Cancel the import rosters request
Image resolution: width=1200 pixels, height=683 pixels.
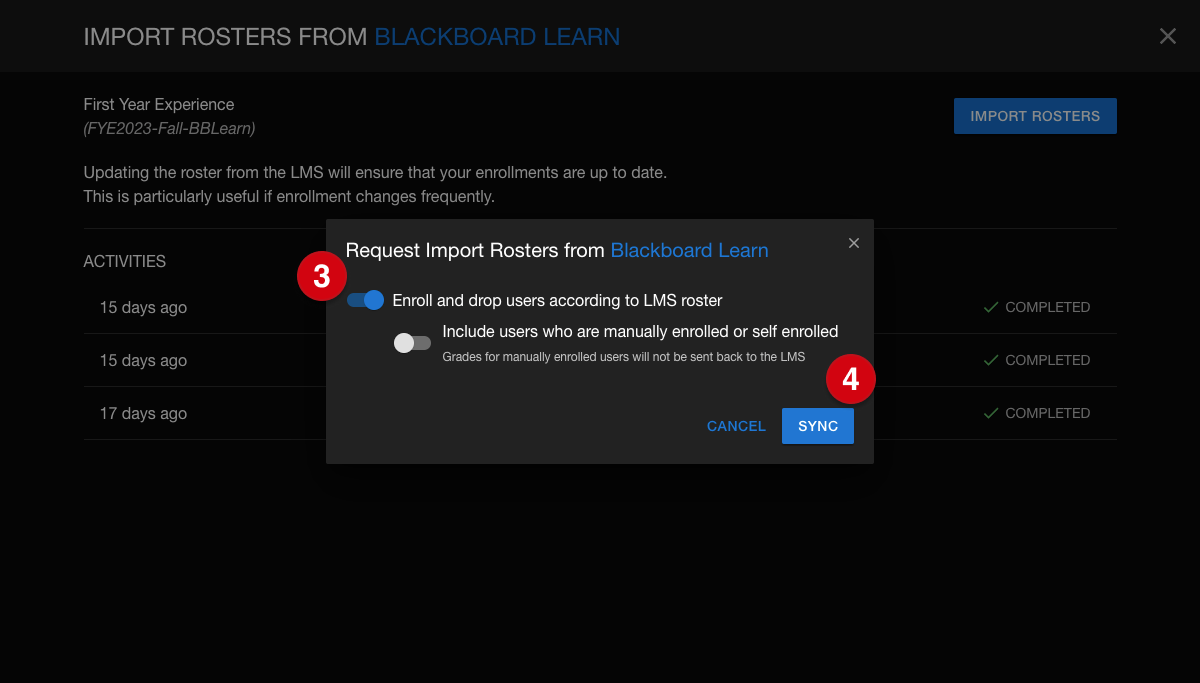click(x=736, y=426)
